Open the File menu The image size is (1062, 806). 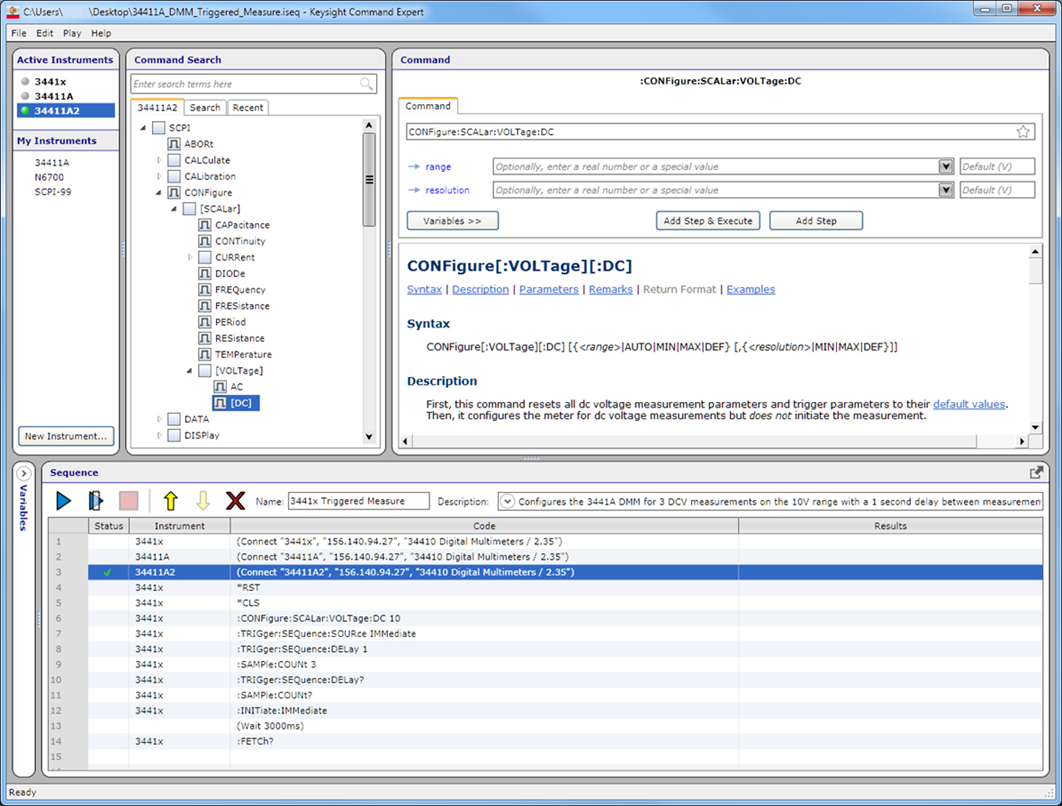[x=19, y=33]
